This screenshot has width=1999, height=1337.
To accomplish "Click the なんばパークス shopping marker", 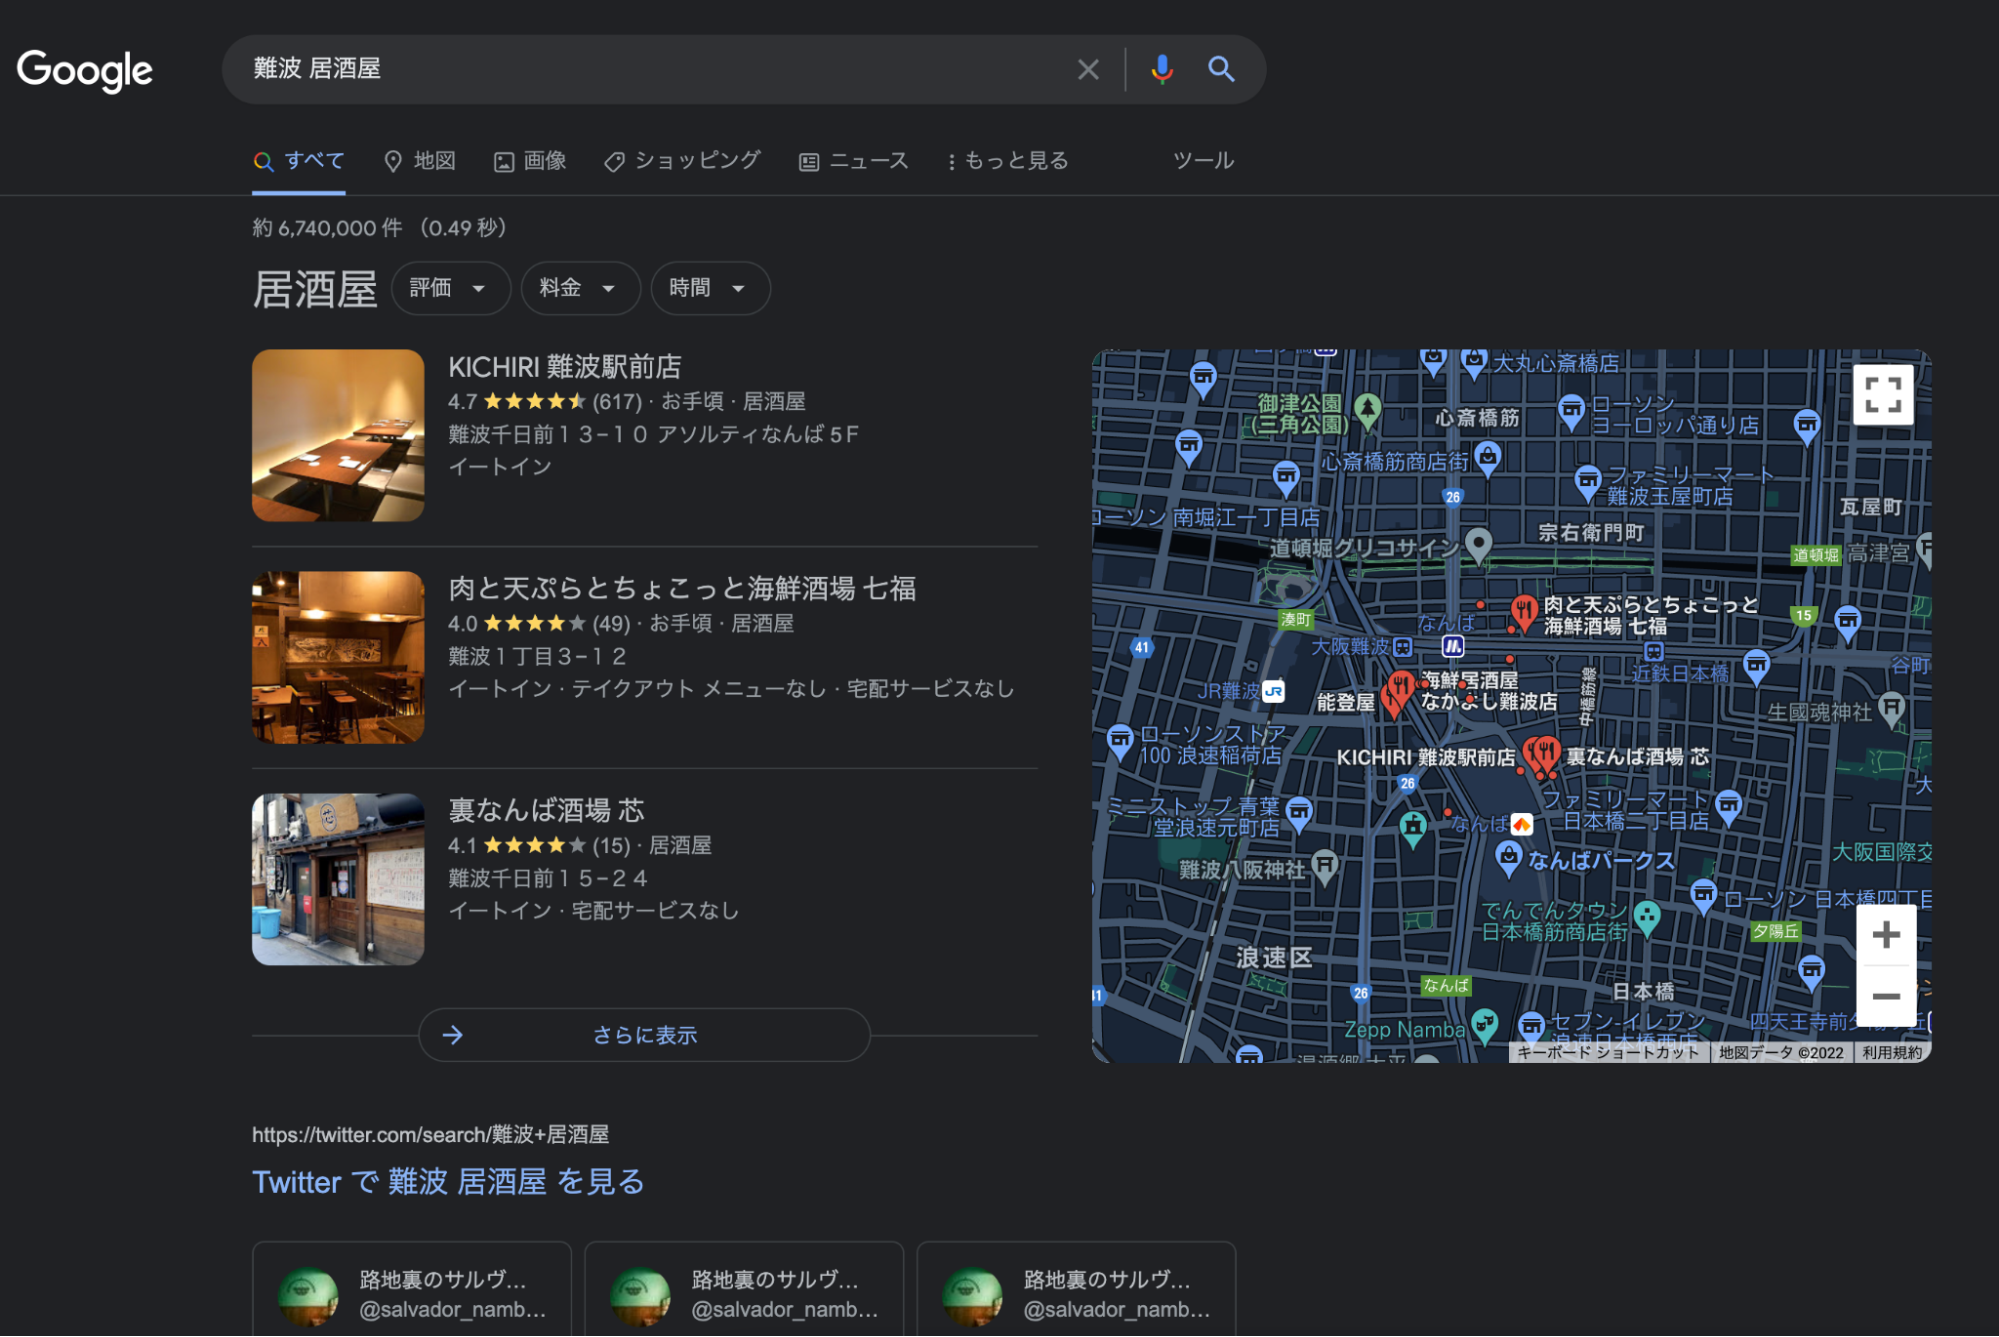I will [x=1508, y=857].
